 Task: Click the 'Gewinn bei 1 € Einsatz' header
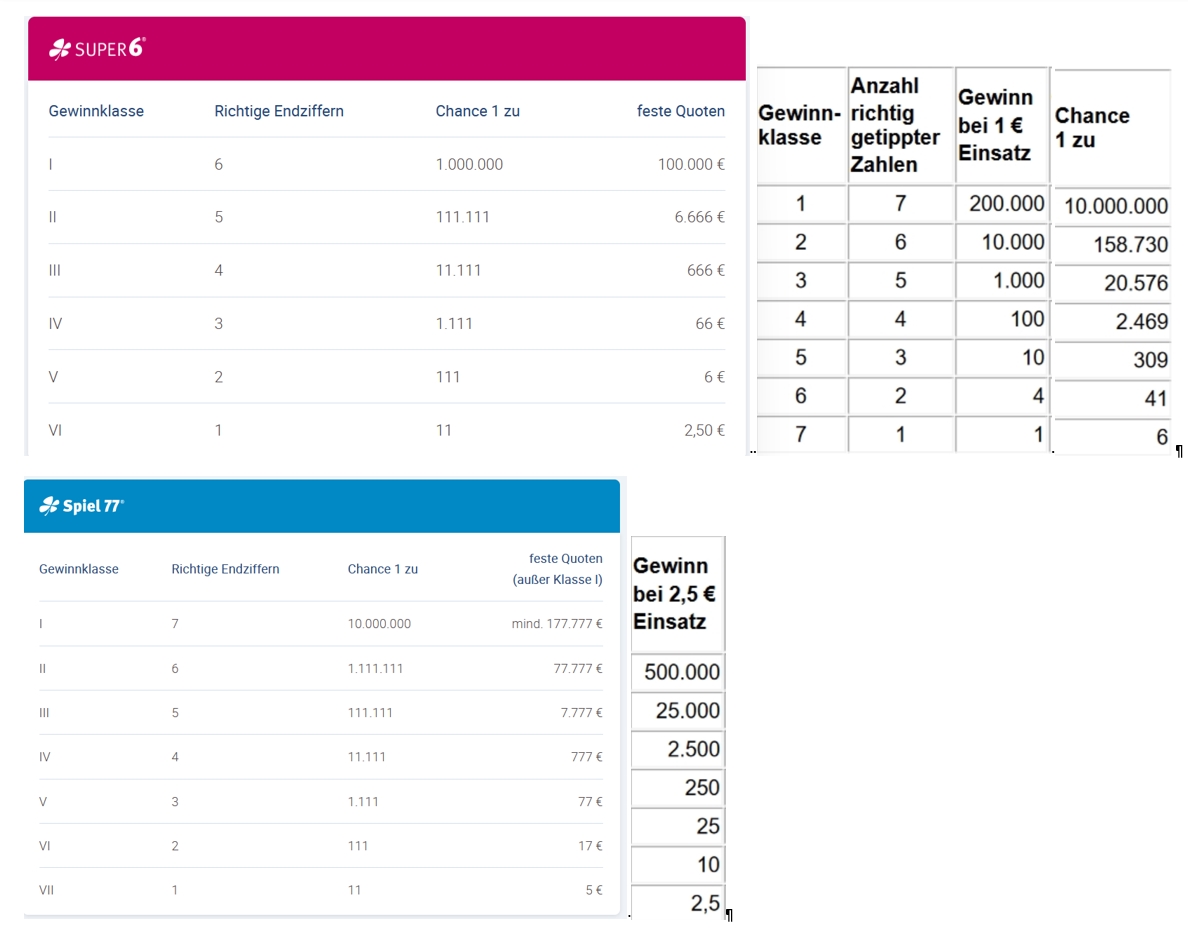[996, 125]
